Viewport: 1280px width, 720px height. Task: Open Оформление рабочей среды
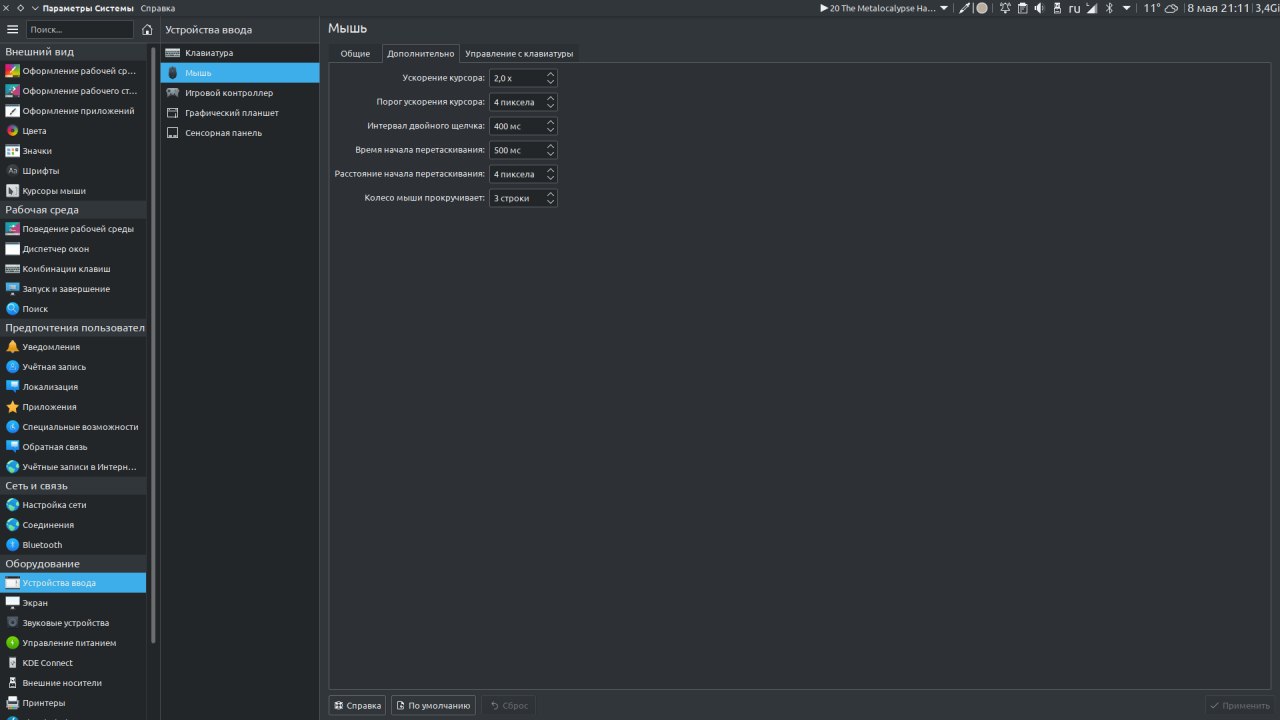[73, 71]
